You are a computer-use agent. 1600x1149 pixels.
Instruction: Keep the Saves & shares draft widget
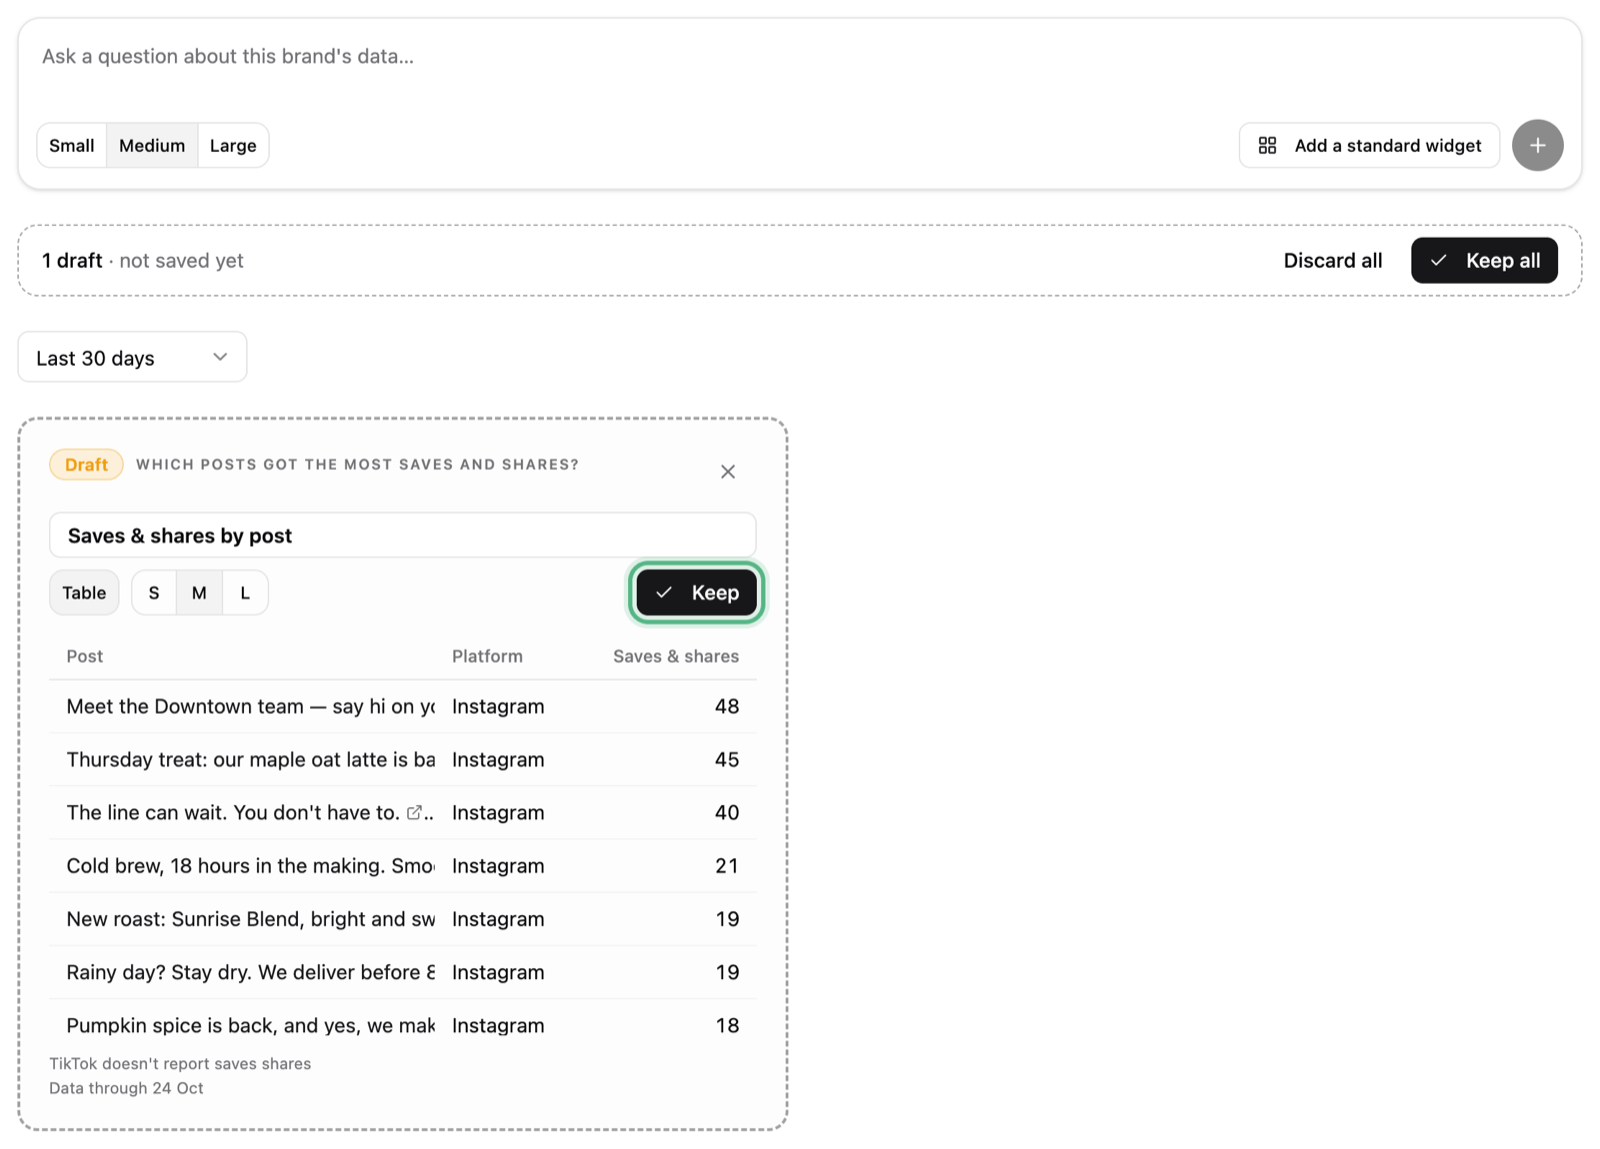coord(697,593)
